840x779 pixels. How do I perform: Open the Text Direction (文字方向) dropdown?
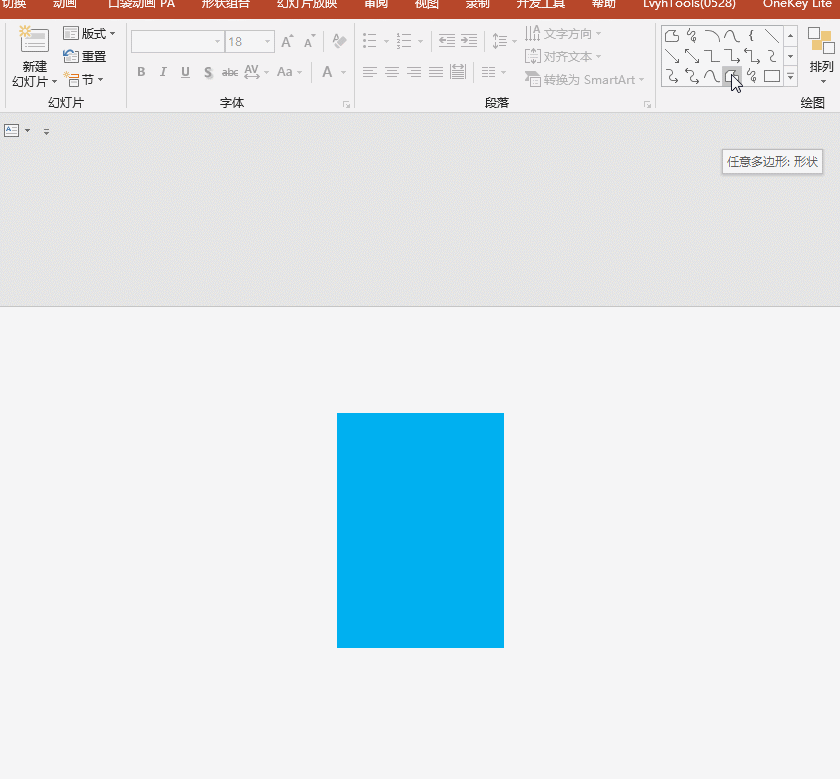click(x=563, y=34)
